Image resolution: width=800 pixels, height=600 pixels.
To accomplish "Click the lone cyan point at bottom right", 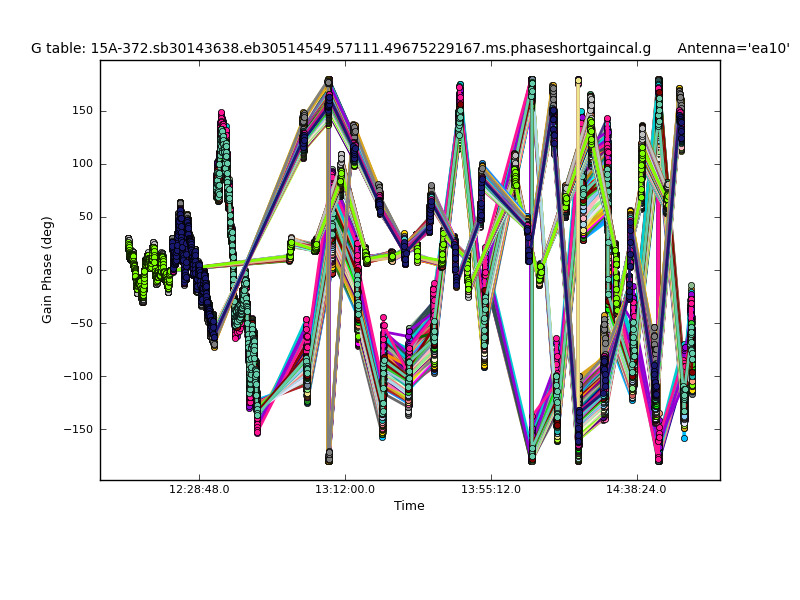I will [684, 438].
